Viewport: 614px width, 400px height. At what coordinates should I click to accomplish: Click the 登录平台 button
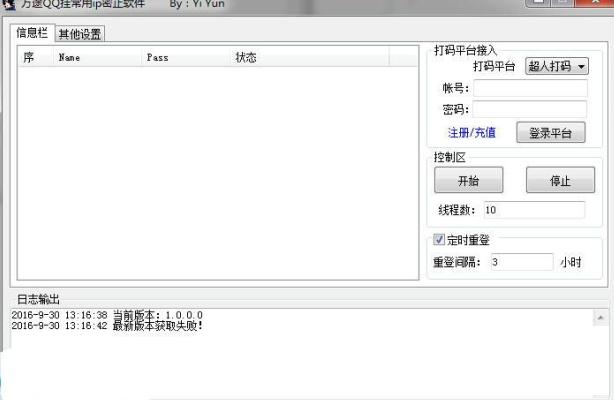tap(551, 132)
